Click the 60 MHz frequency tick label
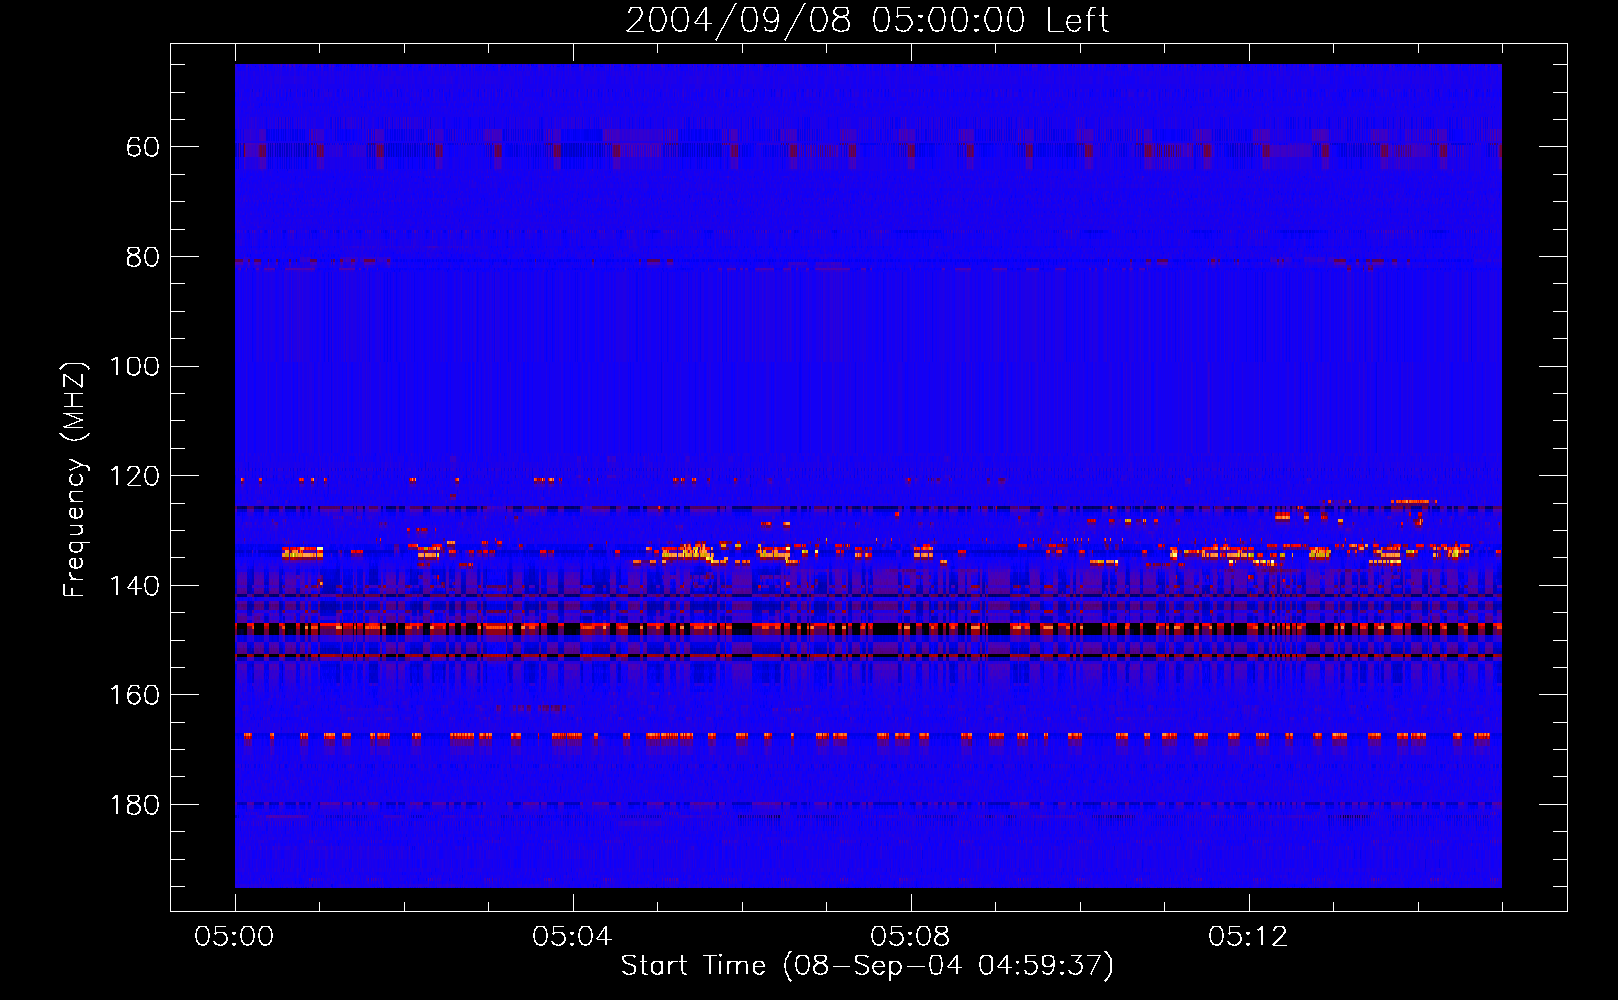 click(x=143, y=147)
